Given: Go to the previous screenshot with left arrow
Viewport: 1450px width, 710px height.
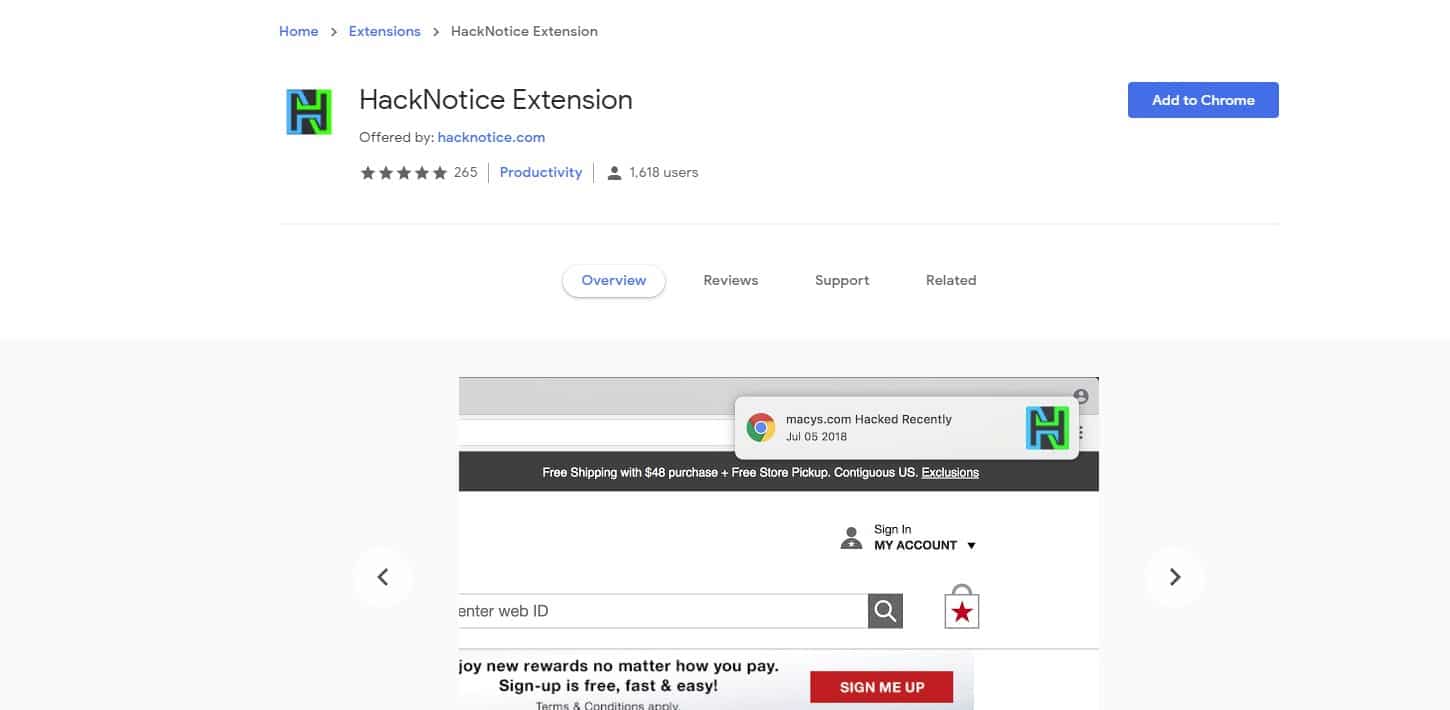Looking at the screenshot, I should coord(382,577).
